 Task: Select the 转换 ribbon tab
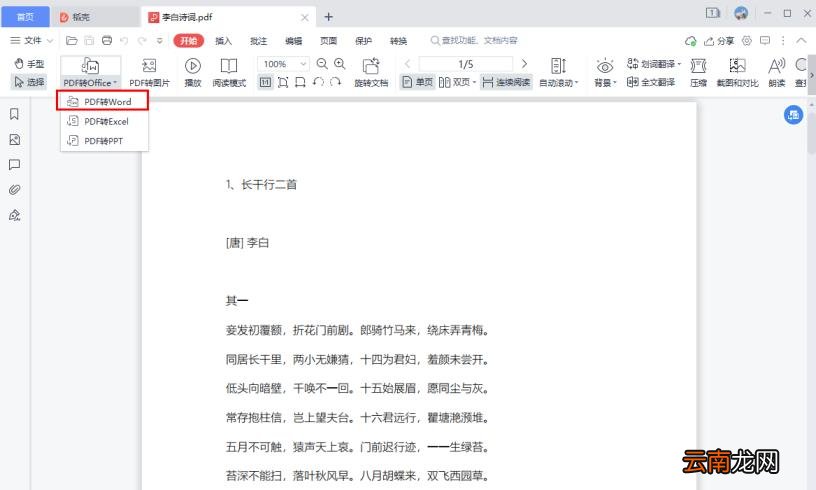pyautogui.click(x=398, y=41)
